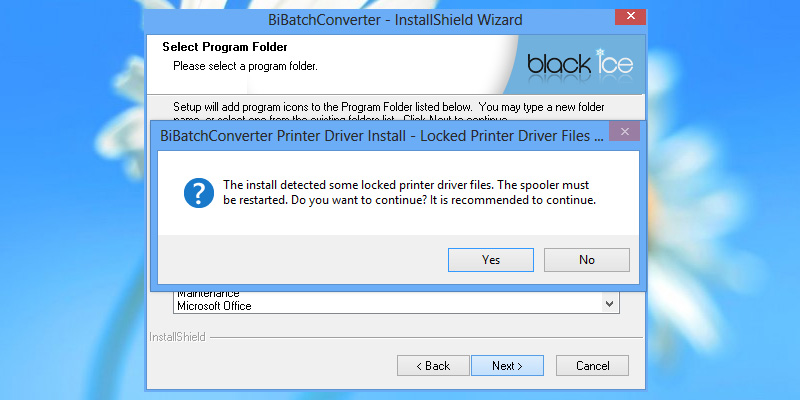Close the InstallShield Wizard window
Viewport: 800px width, 400px height.
pos(629,18)
